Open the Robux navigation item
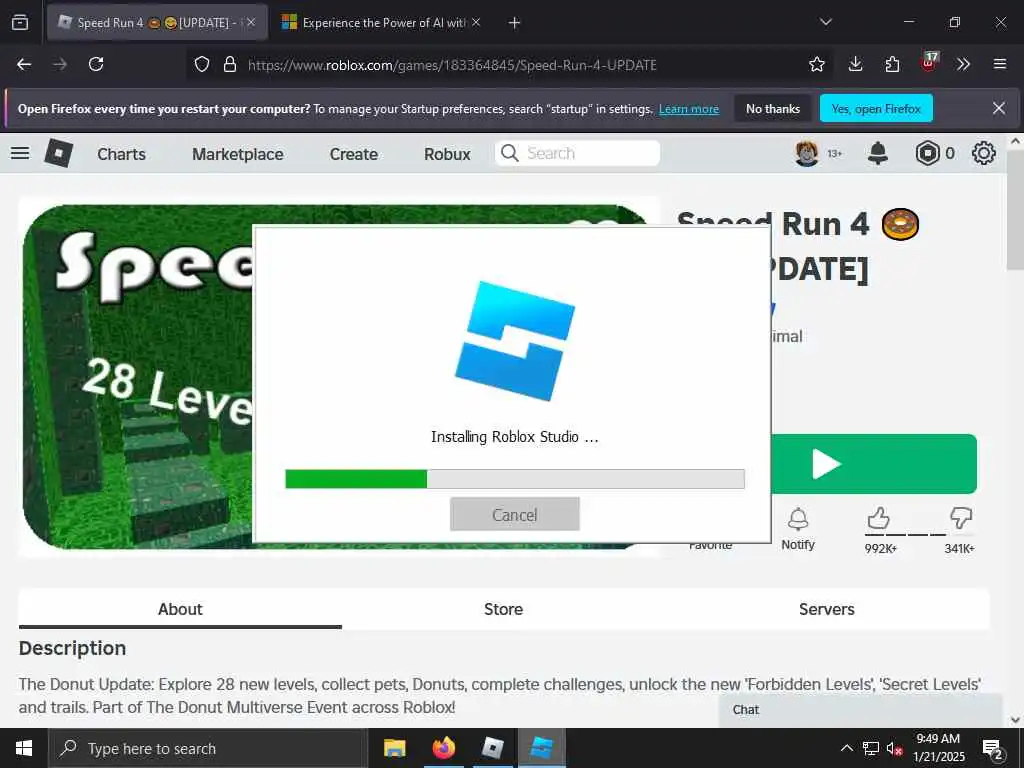 point(447,154)
